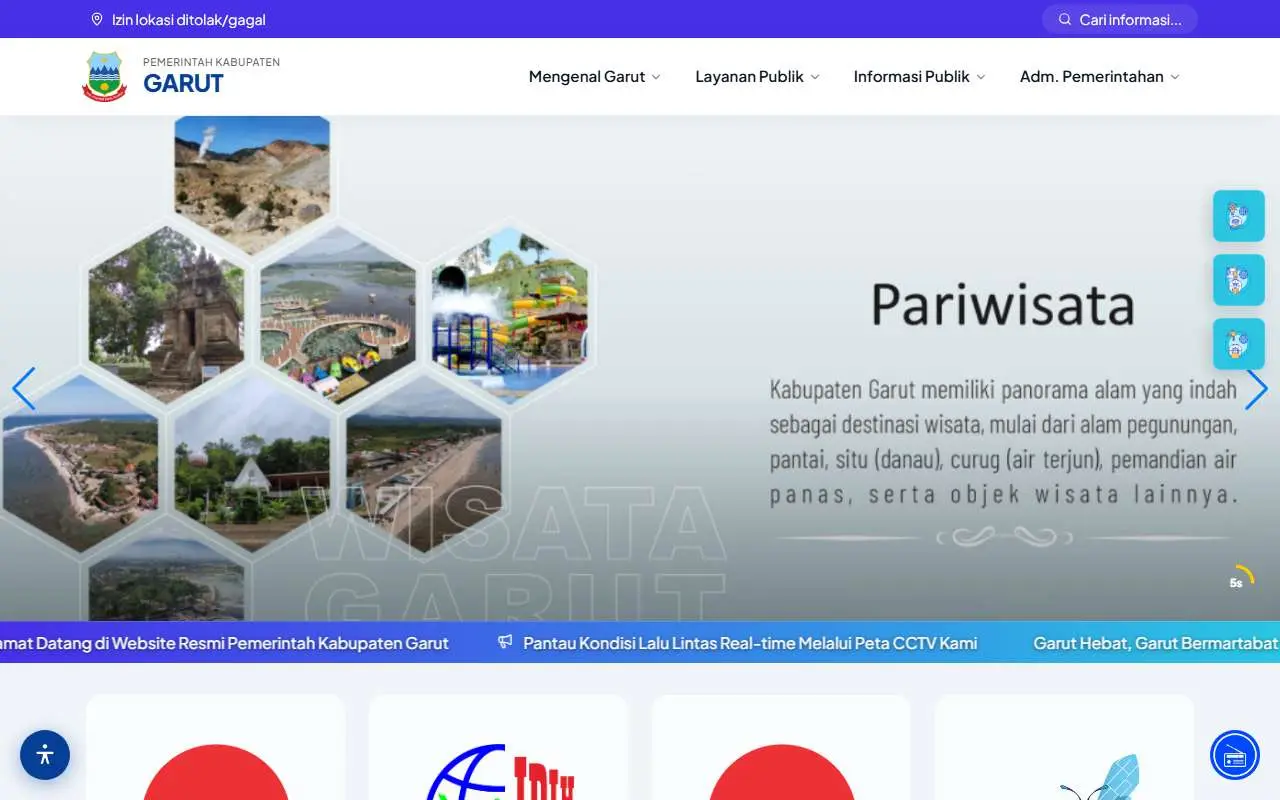Image resolution: width=1280 pixels, height=800 pixels.
Task: Click the 'Garut Hebat, Garut Bermartabat' ticker text
Action: pyautogui.click(x=1156, y=643)
